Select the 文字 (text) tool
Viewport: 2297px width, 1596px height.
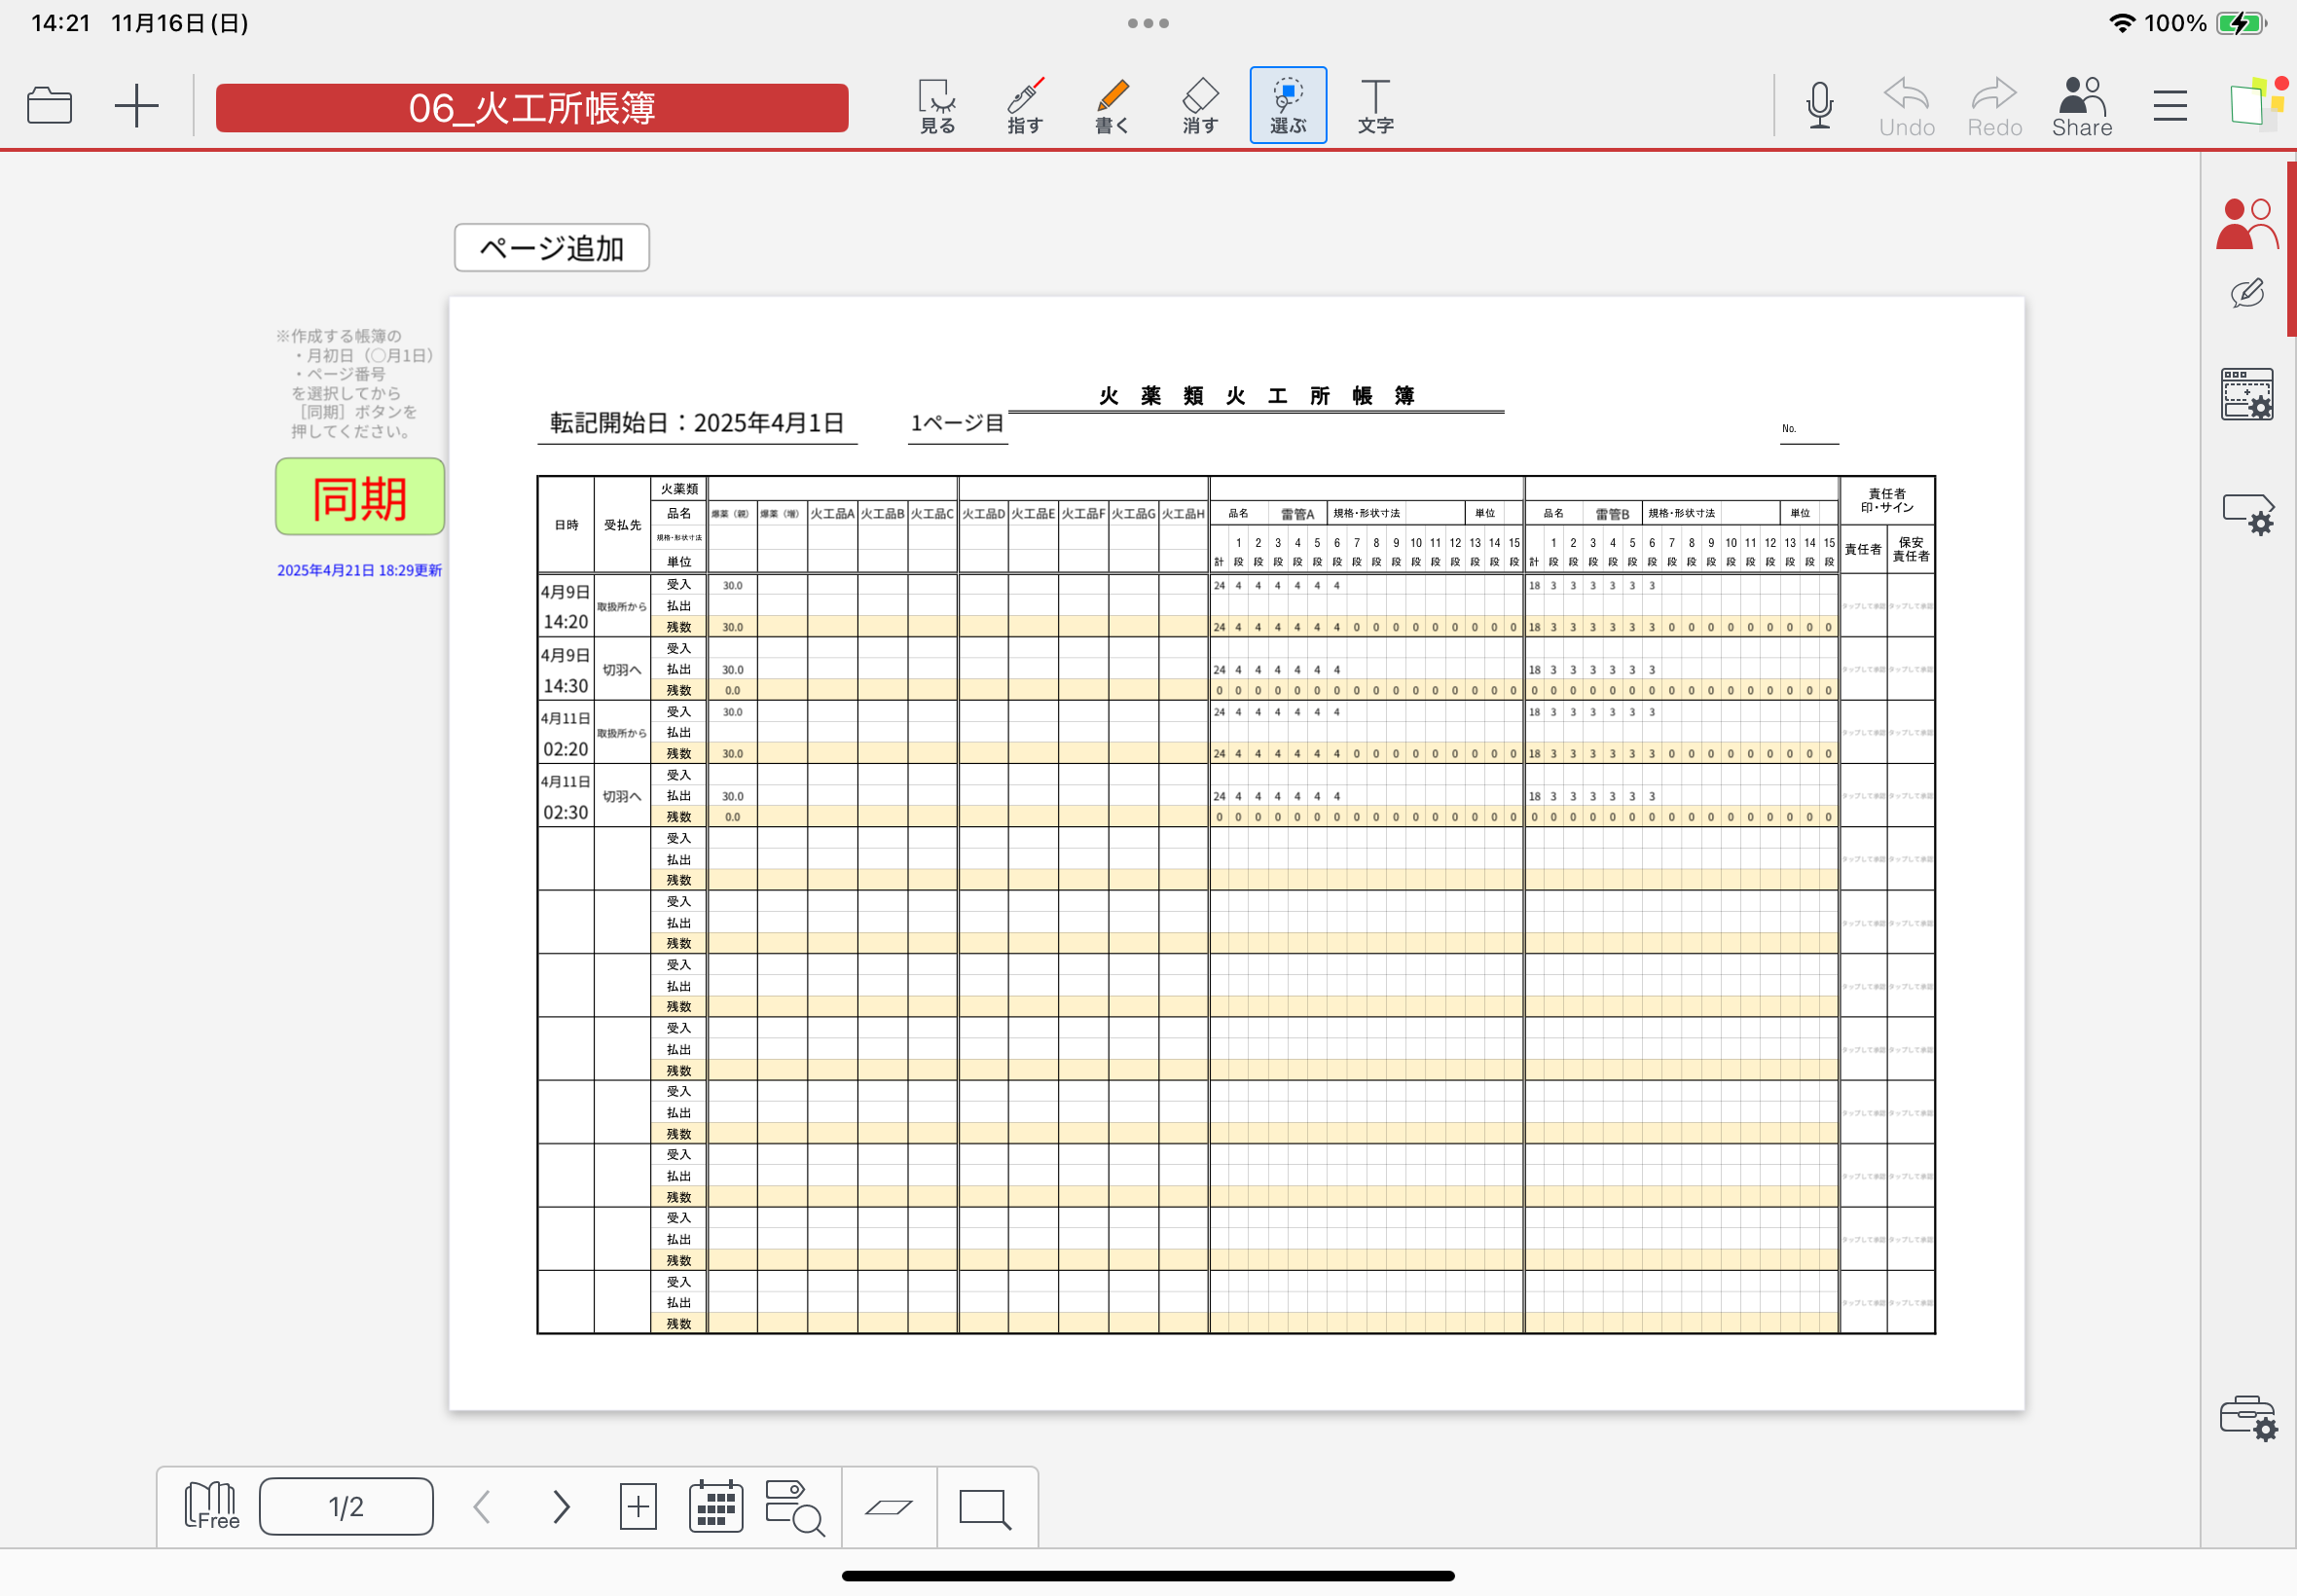1375,105
